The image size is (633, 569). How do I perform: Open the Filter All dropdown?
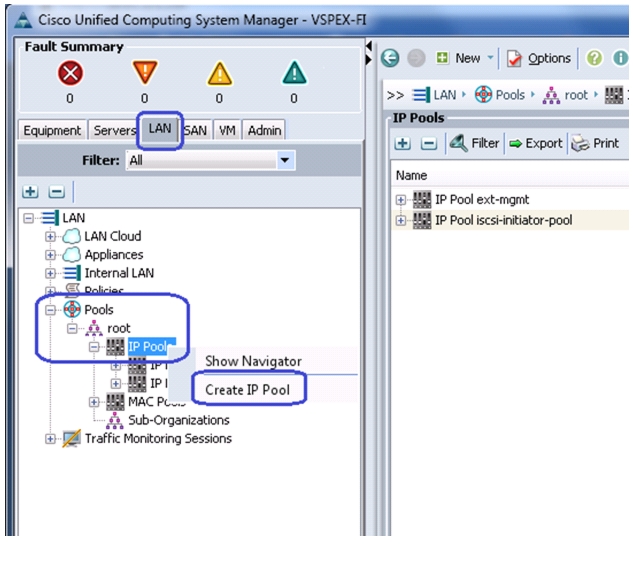[x=210, y=160]
